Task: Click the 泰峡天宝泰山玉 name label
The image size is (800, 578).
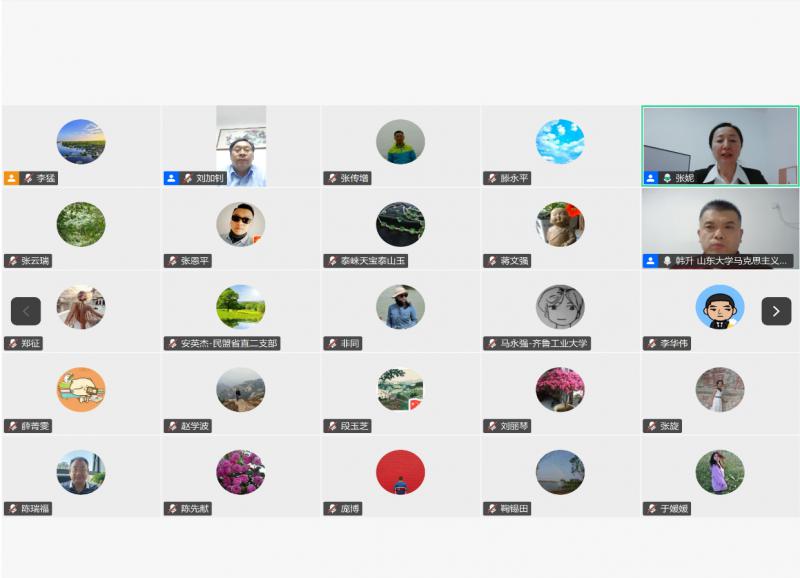Action: click(x=372, y=261)
